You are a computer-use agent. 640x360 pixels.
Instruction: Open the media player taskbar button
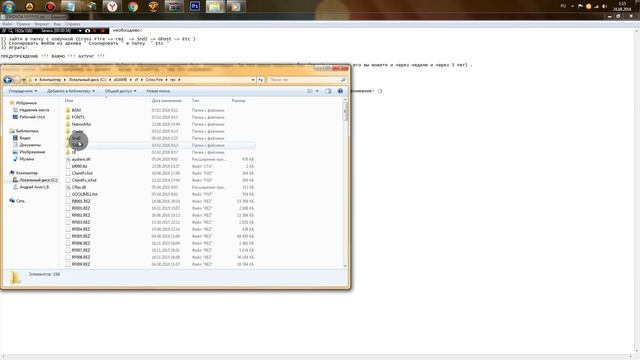(x=236, y=6)
